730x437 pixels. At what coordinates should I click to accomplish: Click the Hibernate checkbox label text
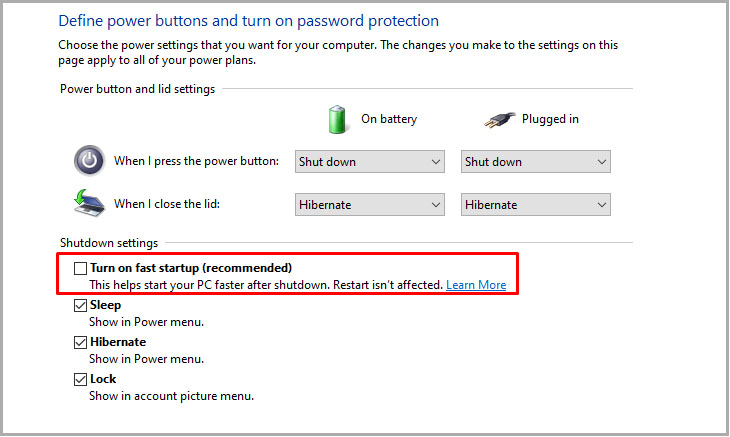pos(118,342)
